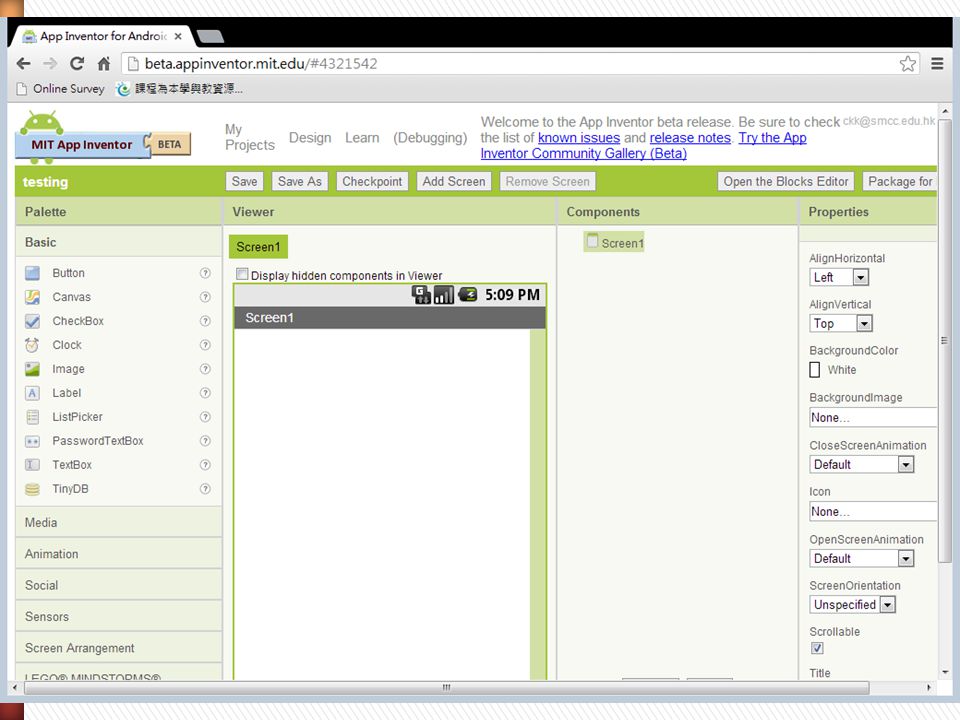Select the TinyDB component icon
The height and width of the screenshot is (720, 960).
32,489
